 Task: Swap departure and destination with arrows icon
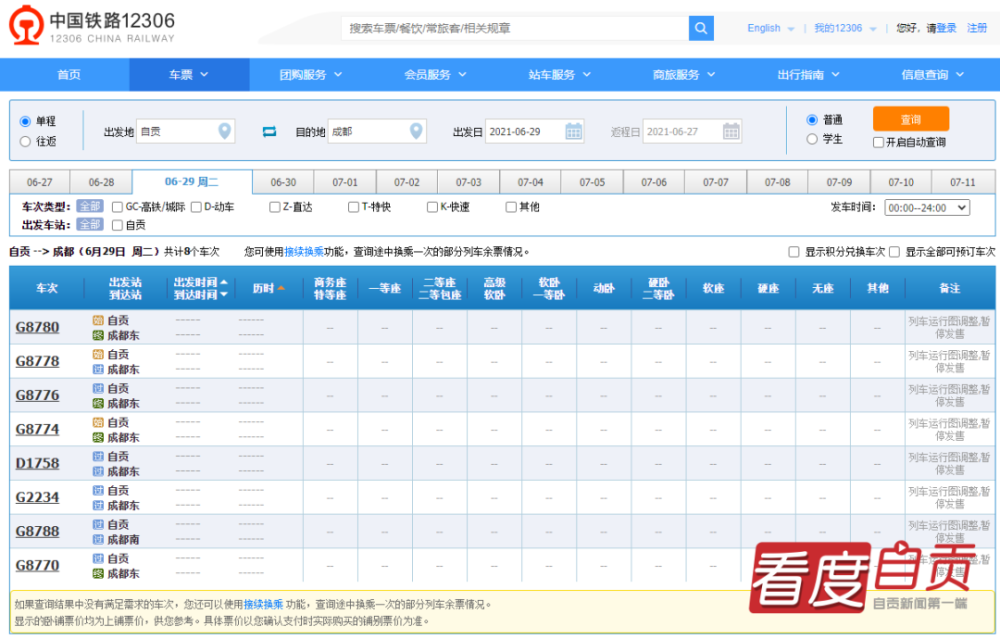click(269, 131)
